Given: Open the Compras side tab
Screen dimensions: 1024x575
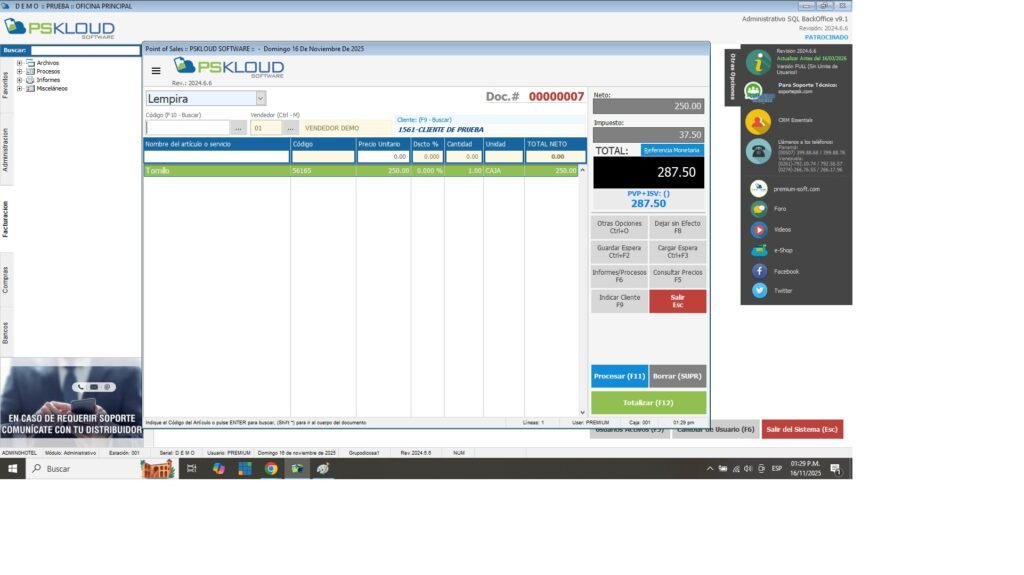Looking at the screenshot, I should 5,279.
